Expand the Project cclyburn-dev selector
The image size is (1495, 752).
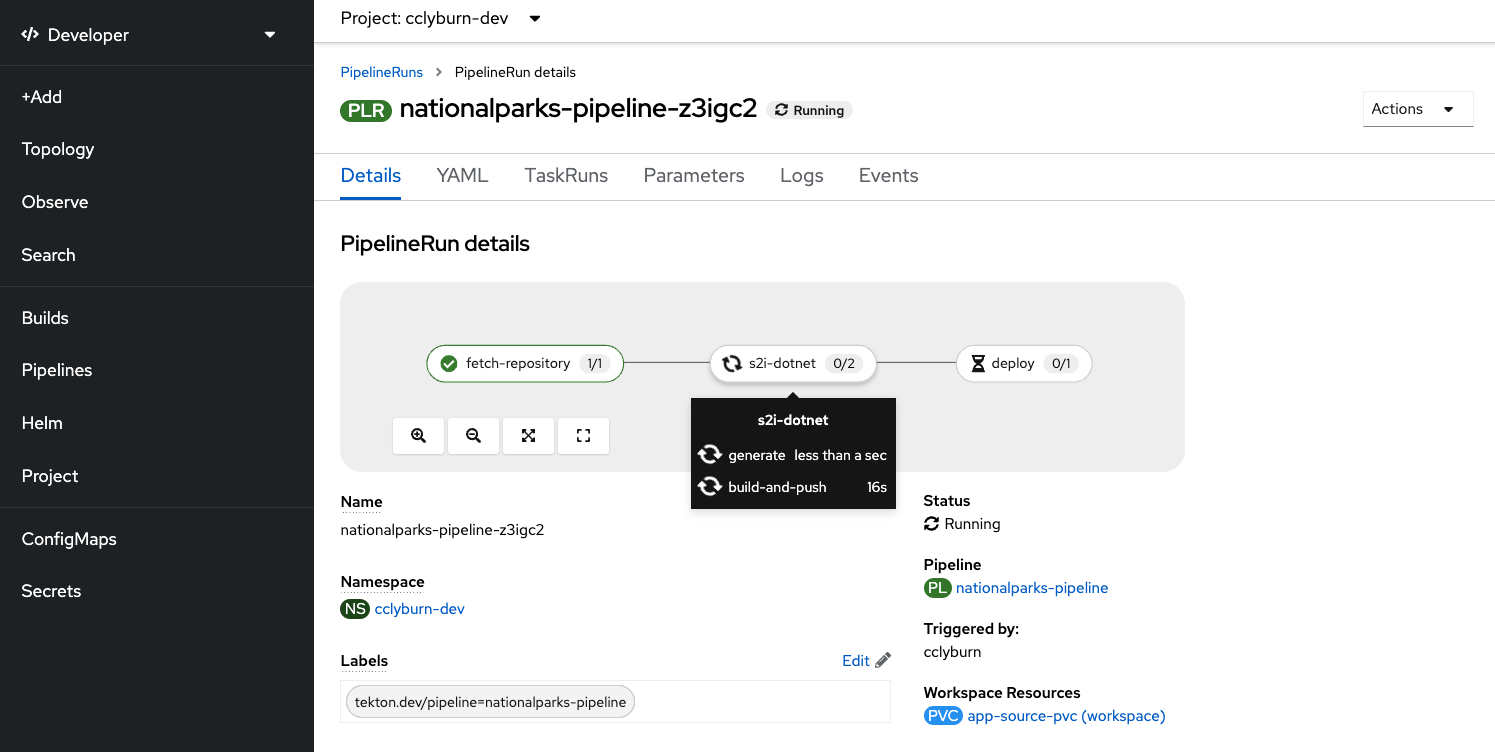441,18
